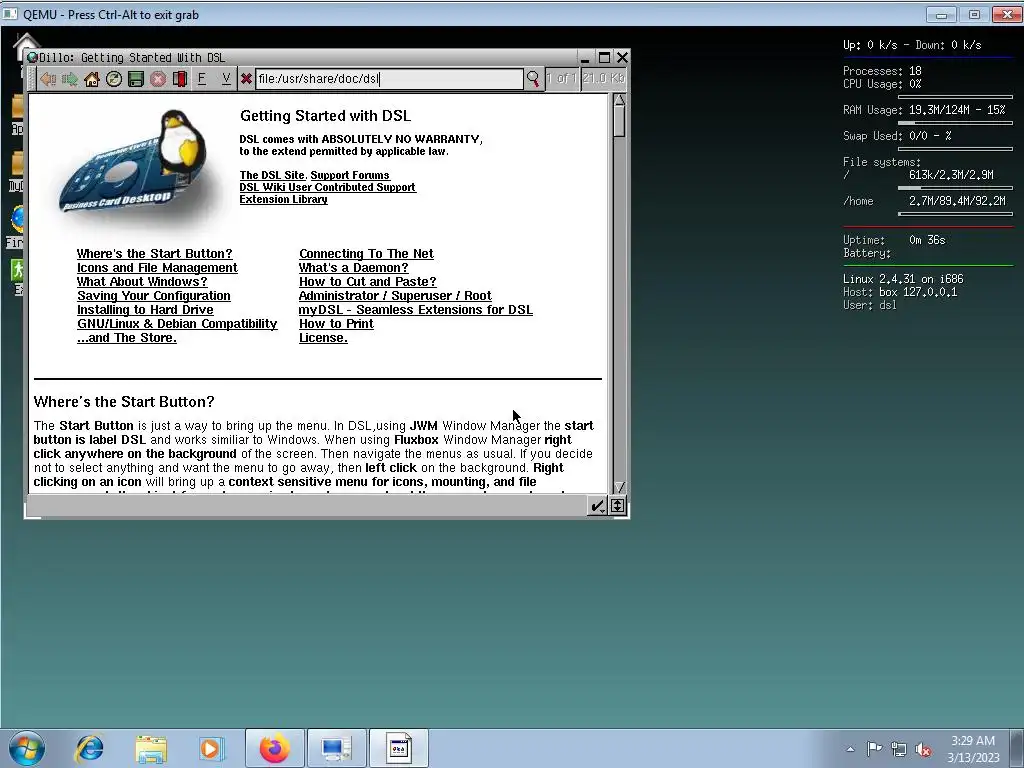Click the Dillo window title bar text
The height and width of the screenshot is (768, 1024).
coord(132,57)
